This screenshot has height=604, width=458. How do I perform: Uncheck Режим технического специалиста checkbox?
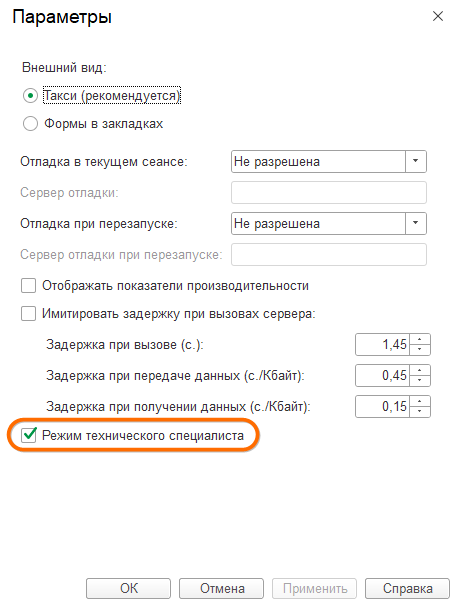[x=29, y=435]
